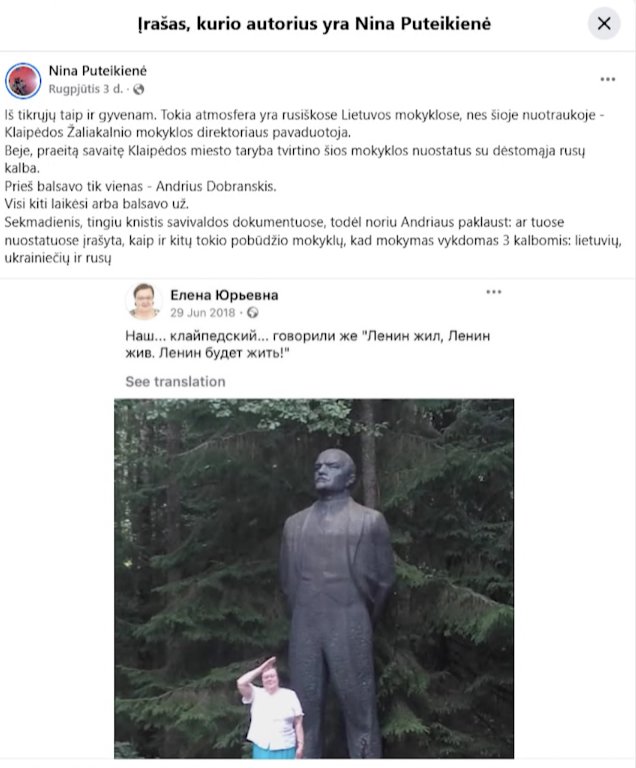Open Nina Puteikienė's profile picture
This screenshot has height=768, width=636.
click(x=23, y=80)
